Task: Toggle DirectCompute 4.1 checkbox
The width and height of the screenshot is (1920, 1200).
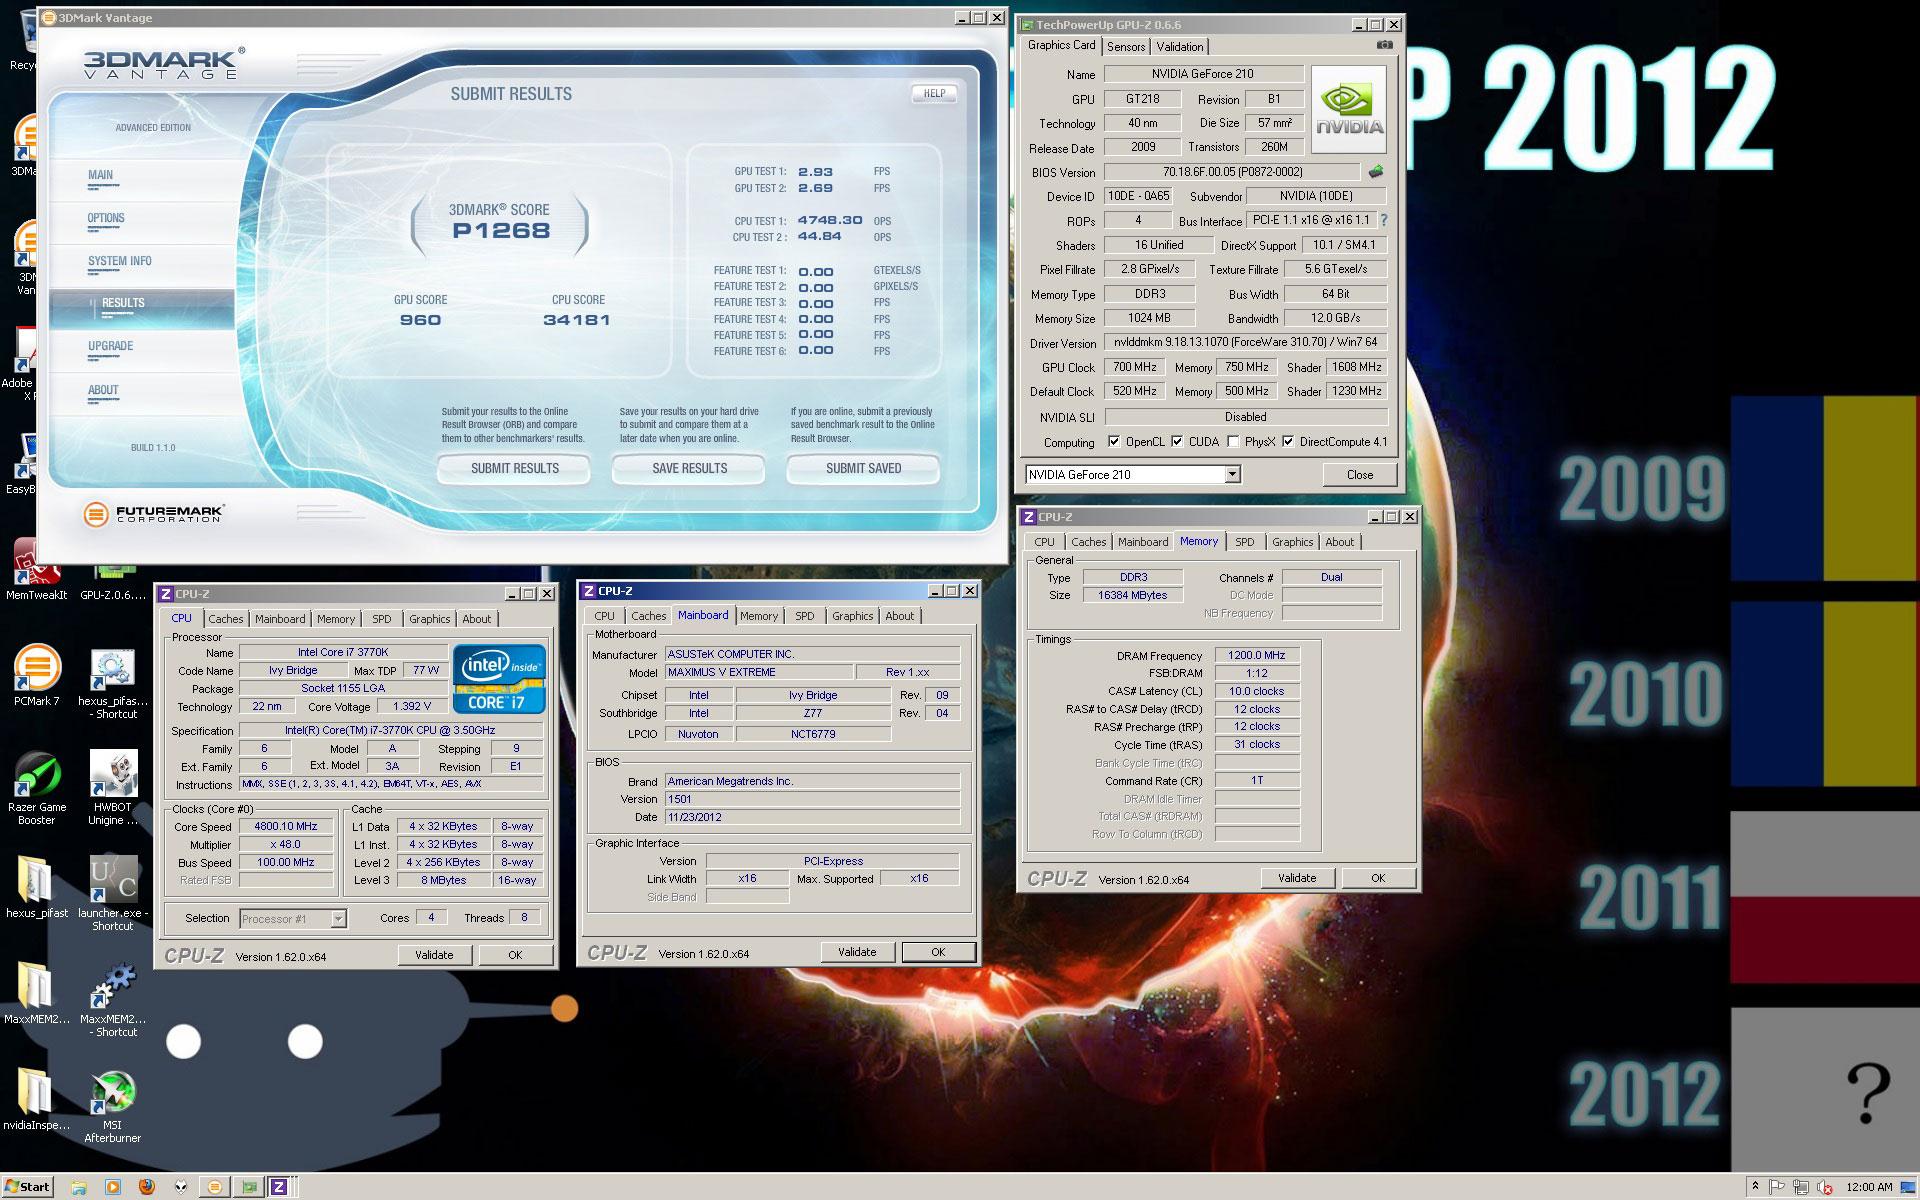Action: click(x=1288, y=441)
